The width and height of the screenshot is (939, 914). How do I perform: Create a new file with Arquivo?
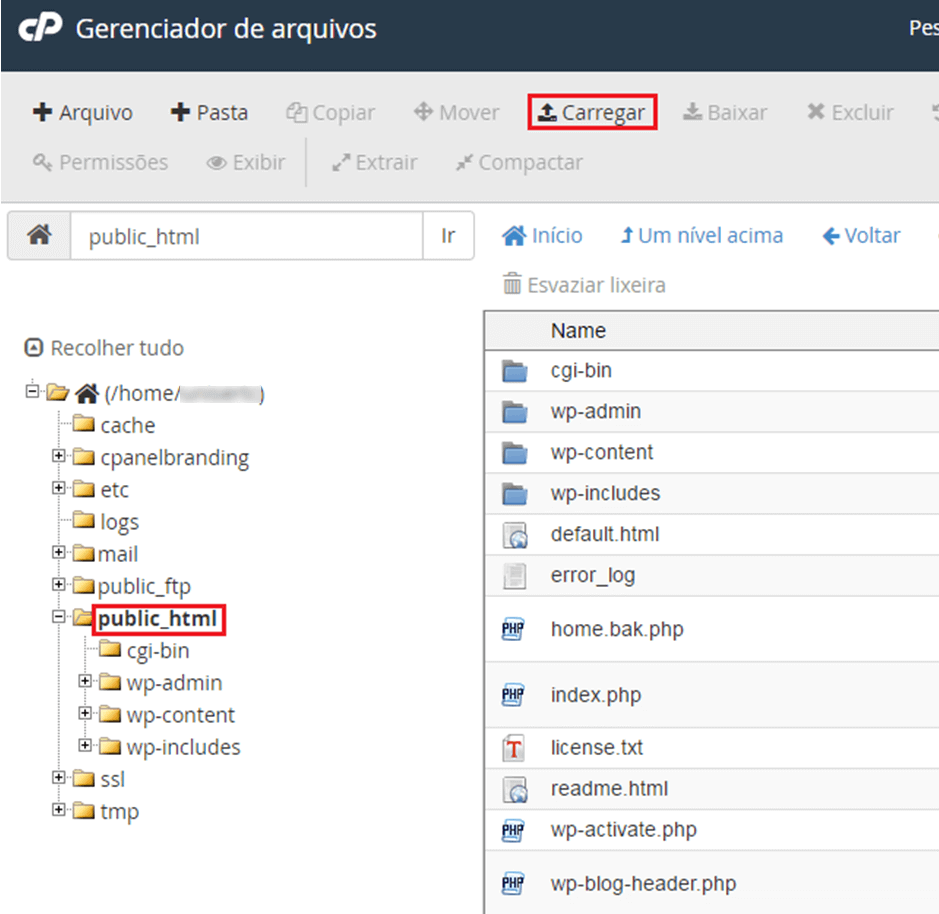click(83, 112)
